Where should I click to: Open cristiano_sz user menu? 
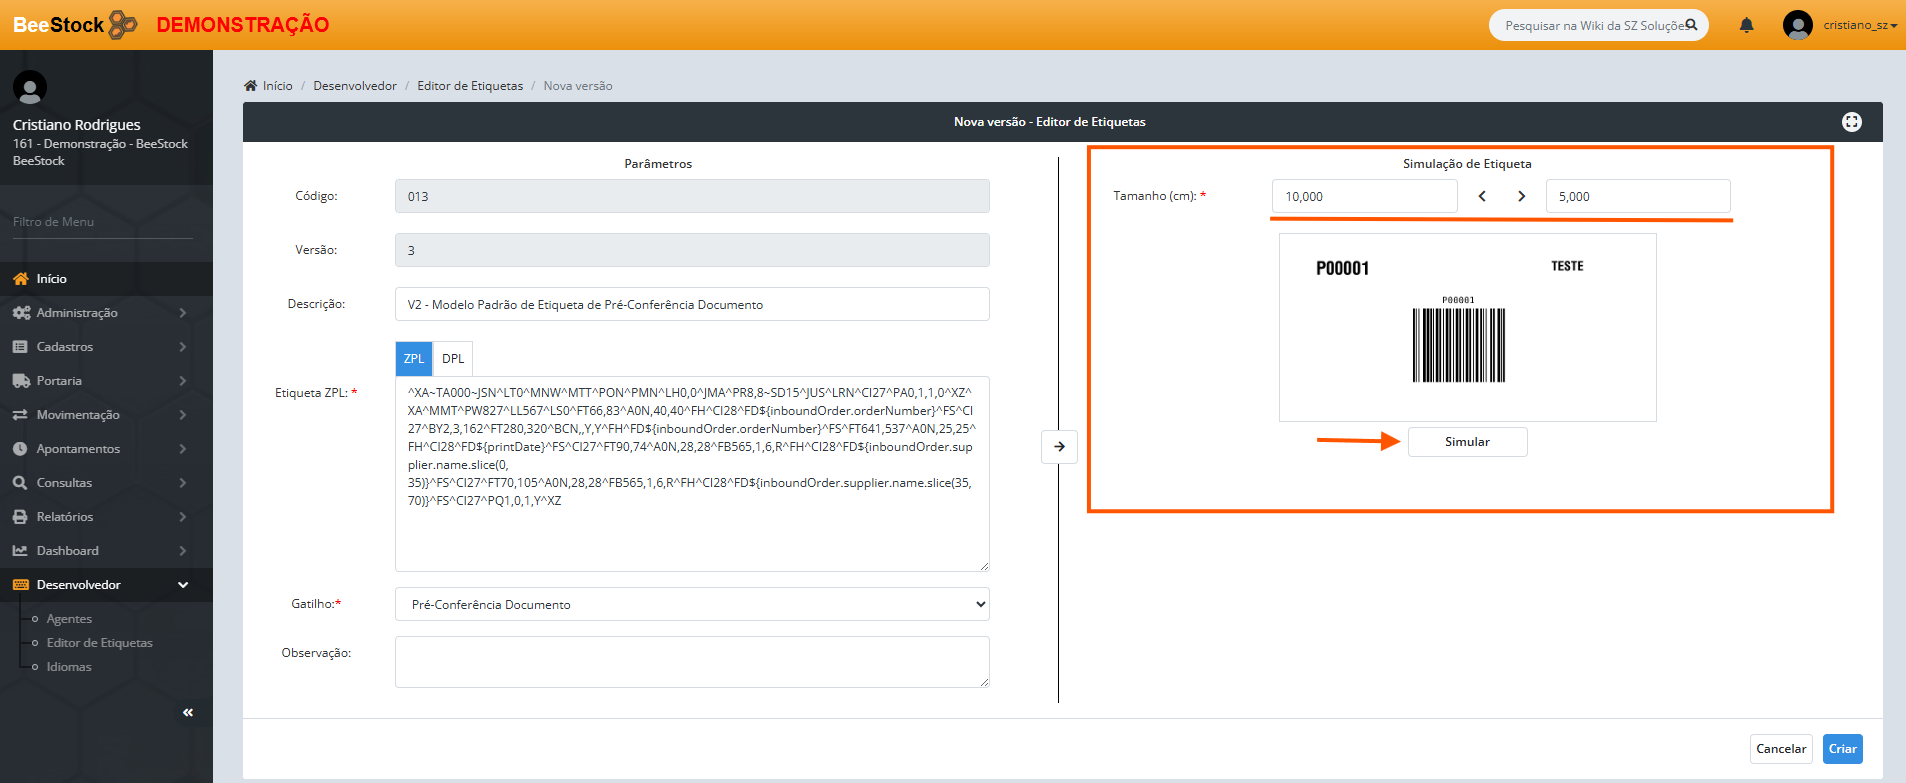coord(1840,25)
